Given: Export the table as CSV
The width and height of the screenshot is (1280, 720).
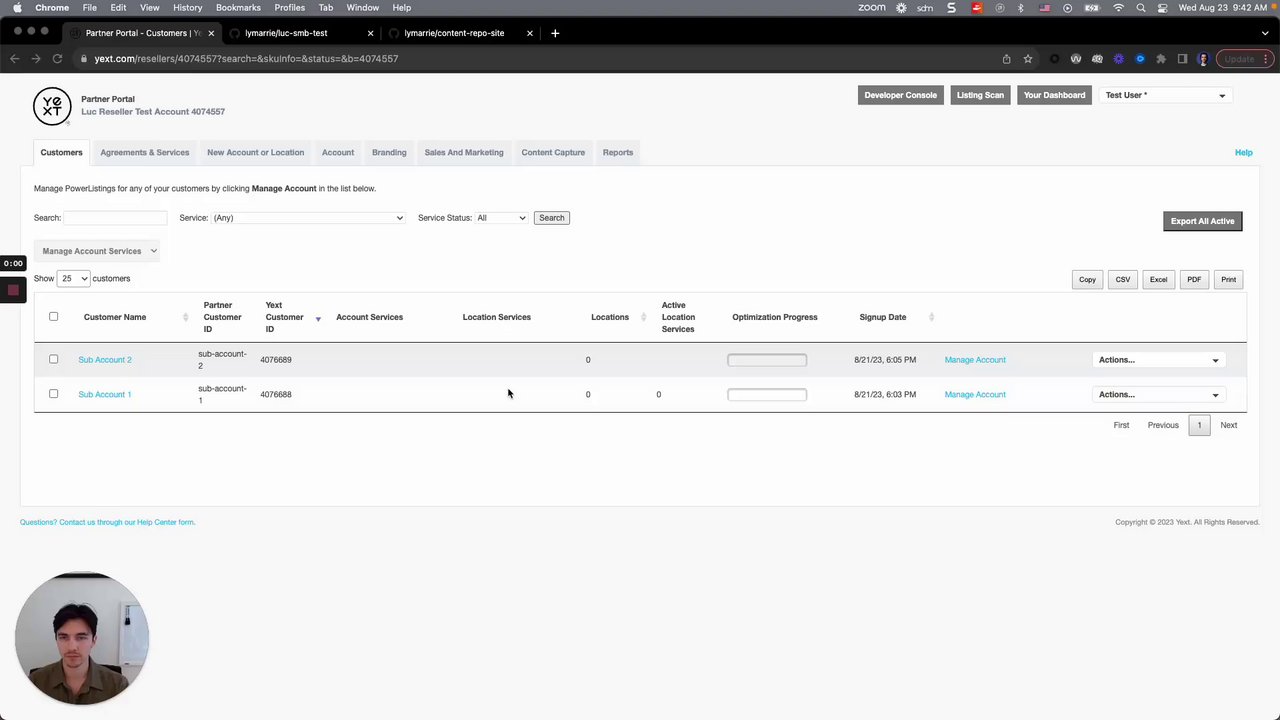Looking at the screenshot, I should 1123,280.
